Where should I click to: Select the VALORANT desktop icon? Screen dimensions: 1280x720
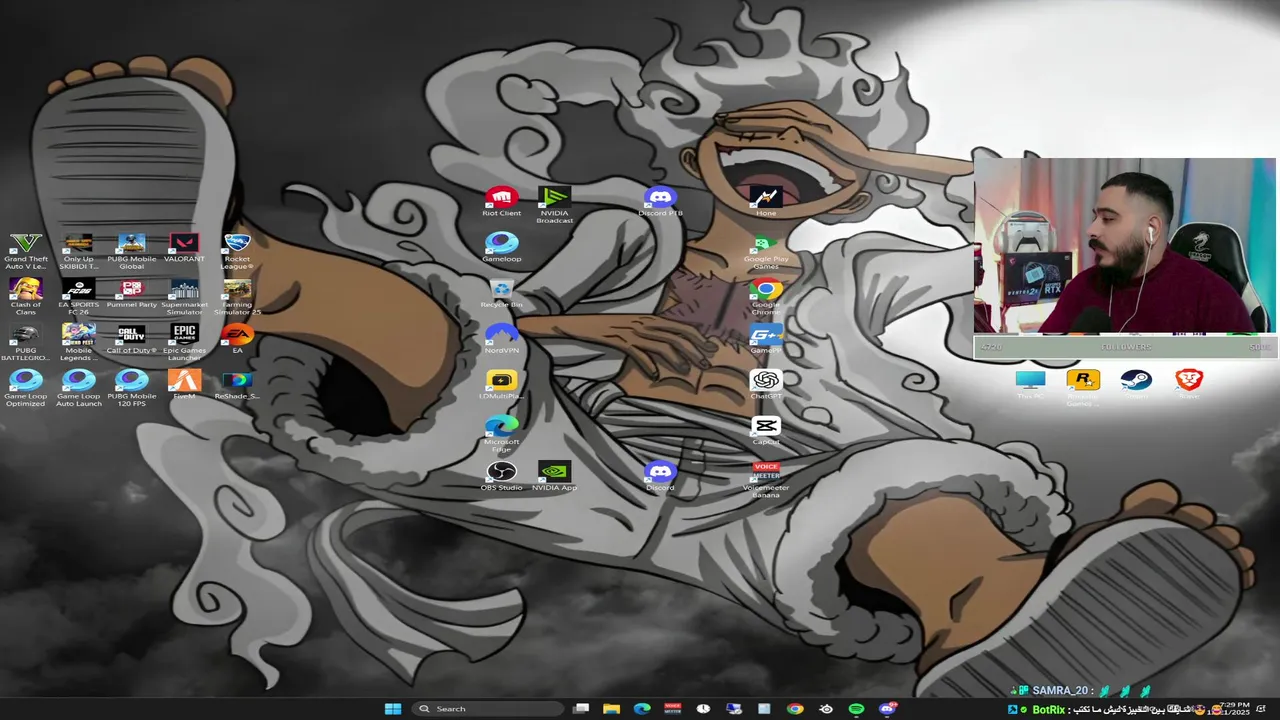pos(184,248)
